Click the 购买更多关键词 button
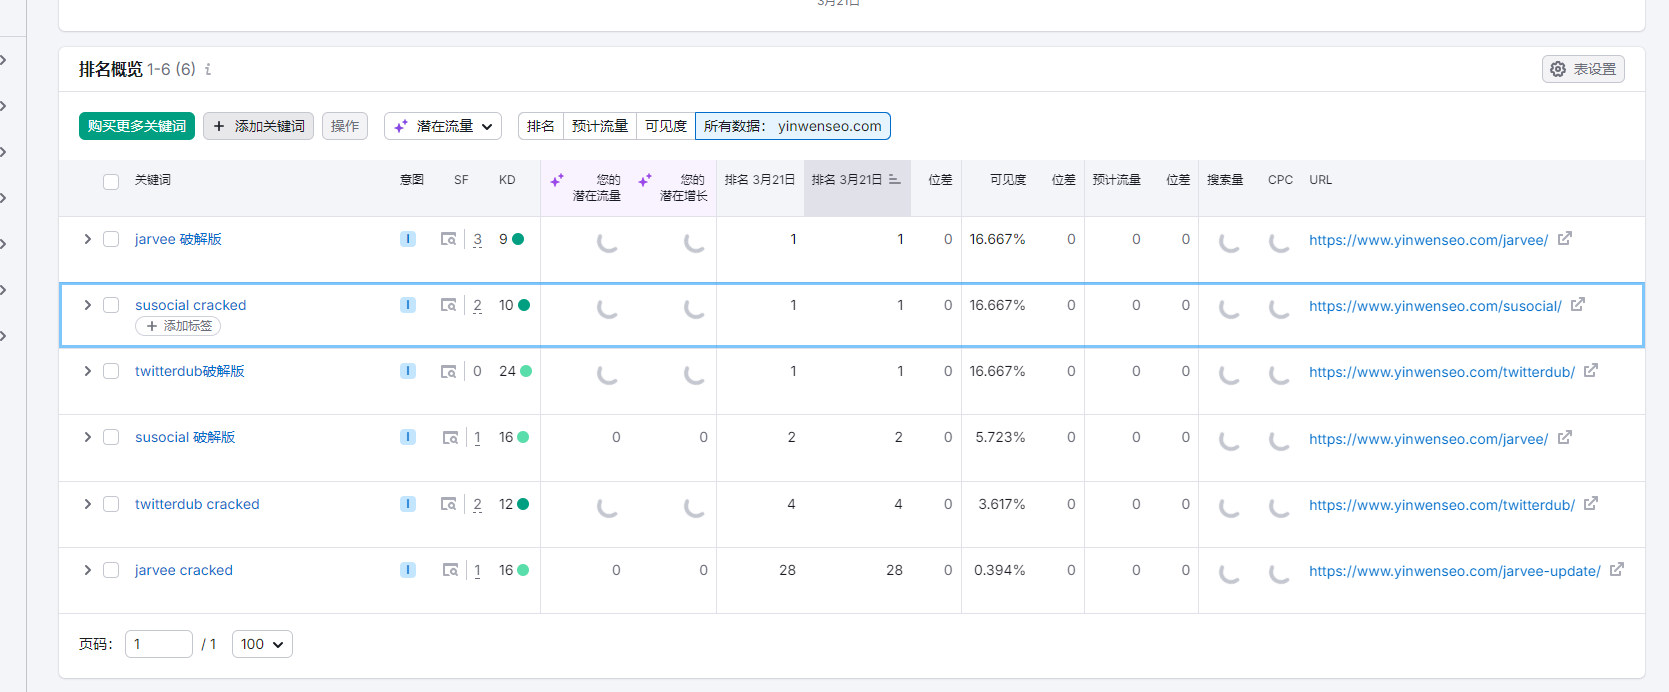 (x=137, y=126)
